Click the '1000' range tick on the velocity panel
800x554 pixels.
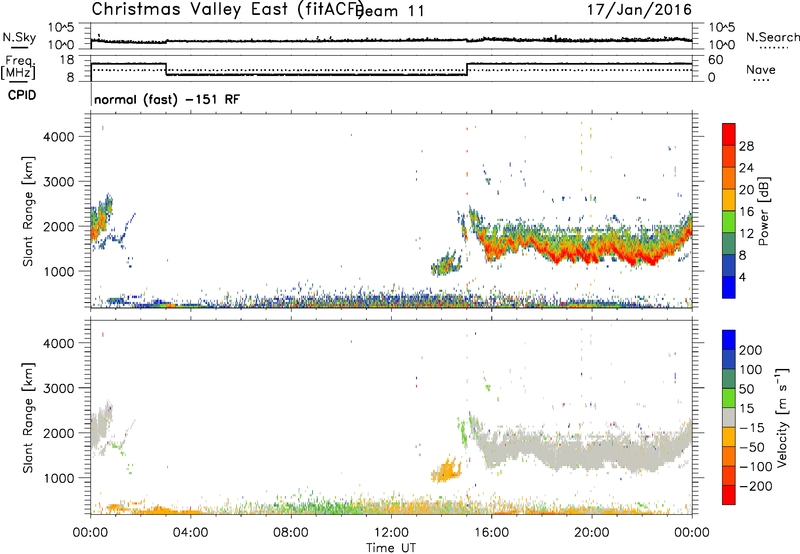[59, 478]
